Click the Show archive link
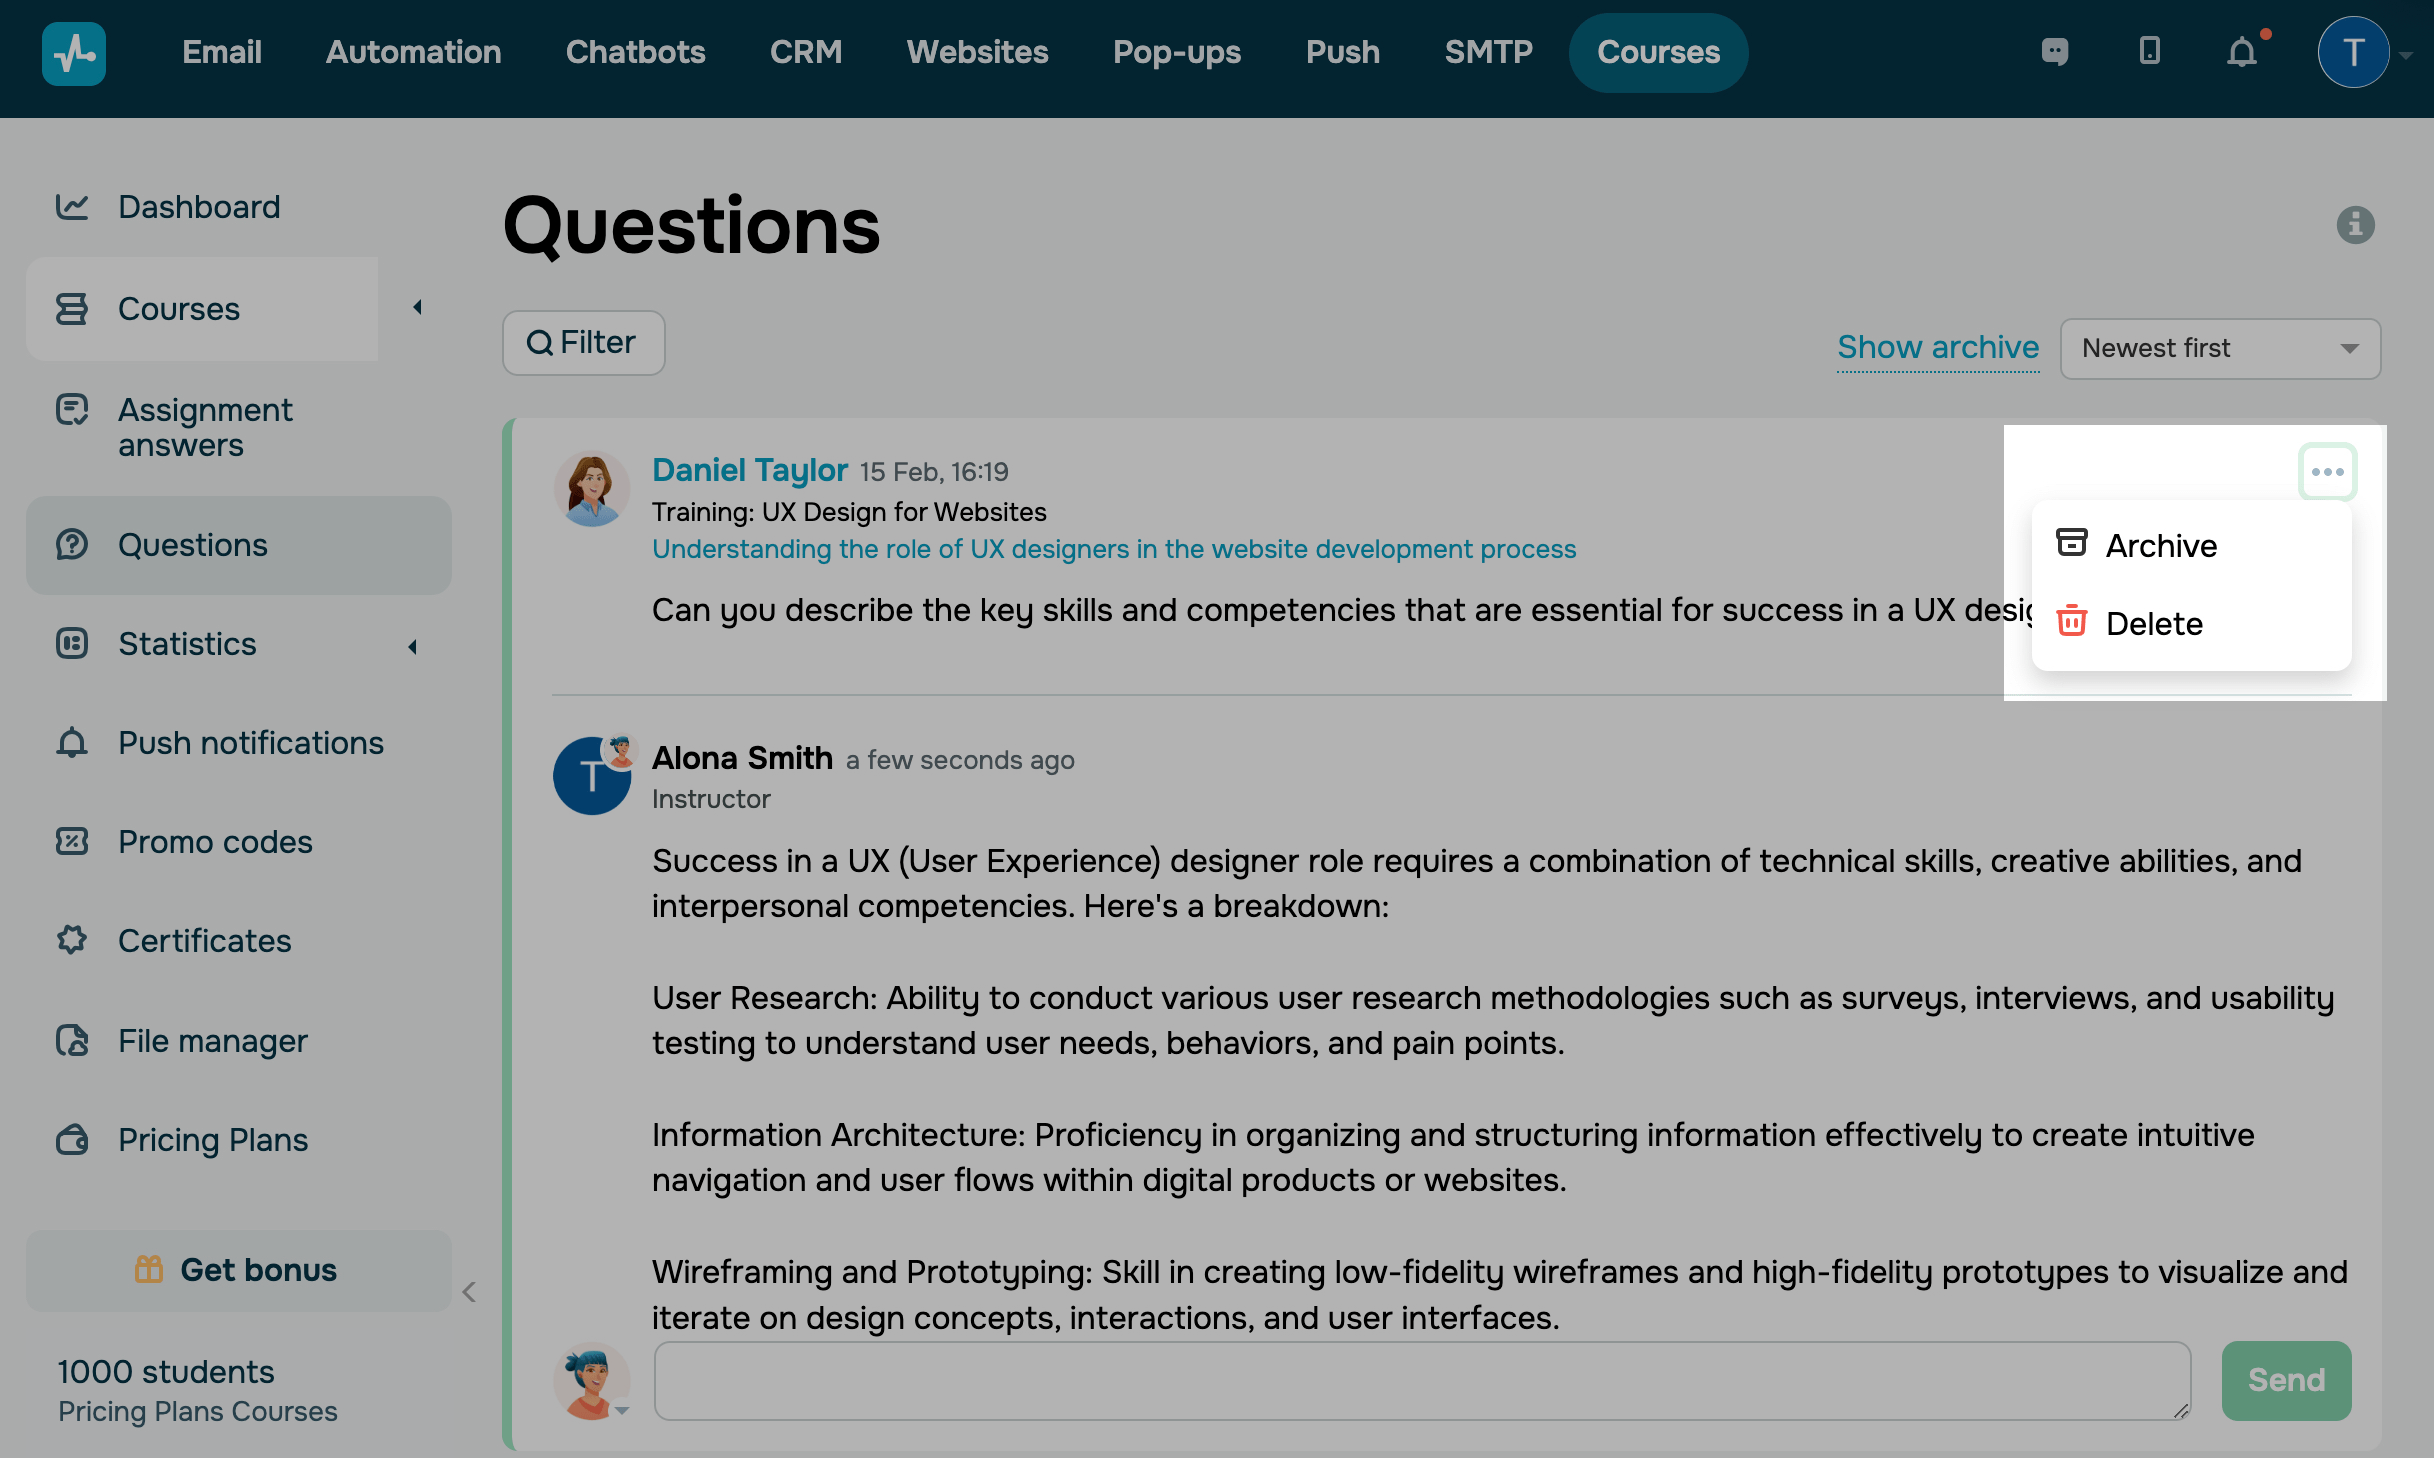This screenshot has width=2434, height=1458. point(1937,347)
